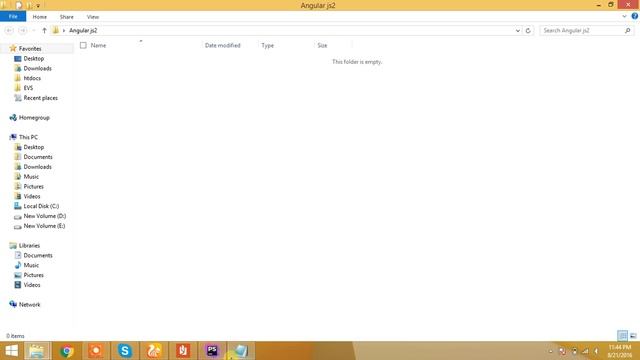This screenshot has height=360, width=640.
Task: Open Music under Libraries
Action: click(31, 265)
